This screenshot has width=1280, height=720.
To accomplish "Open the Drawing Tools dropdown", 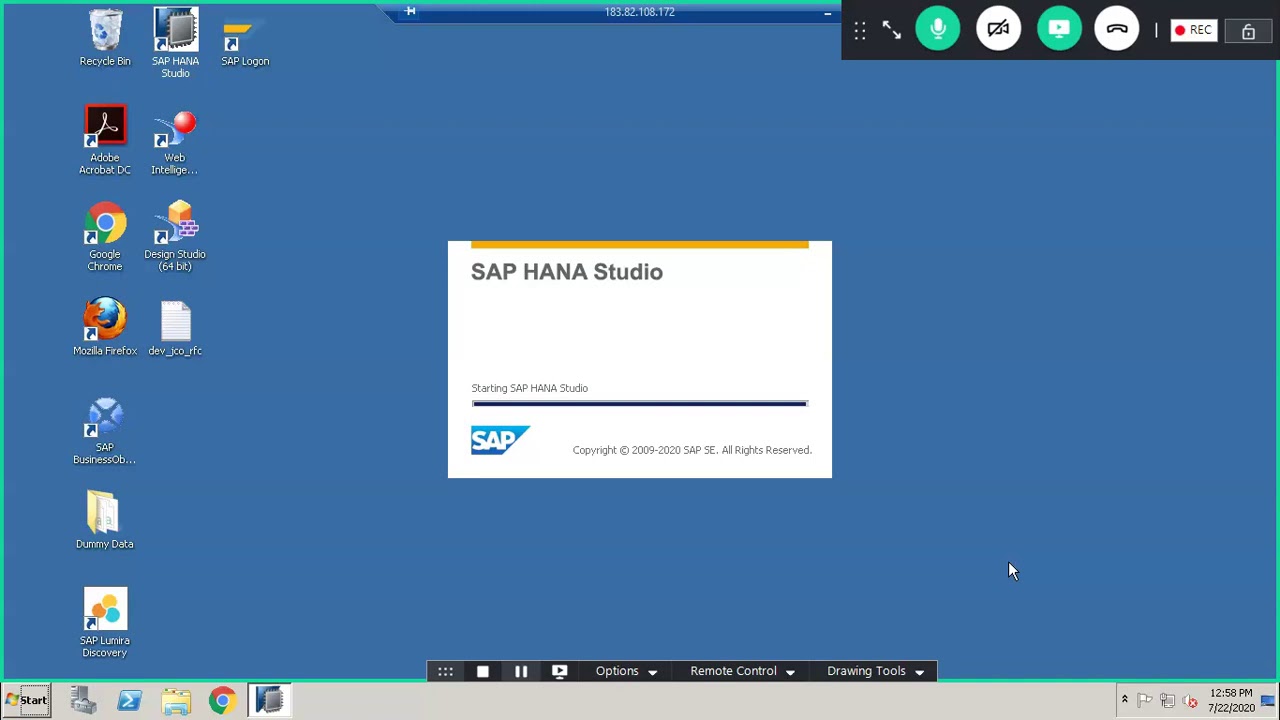I will tap(875, 671).
